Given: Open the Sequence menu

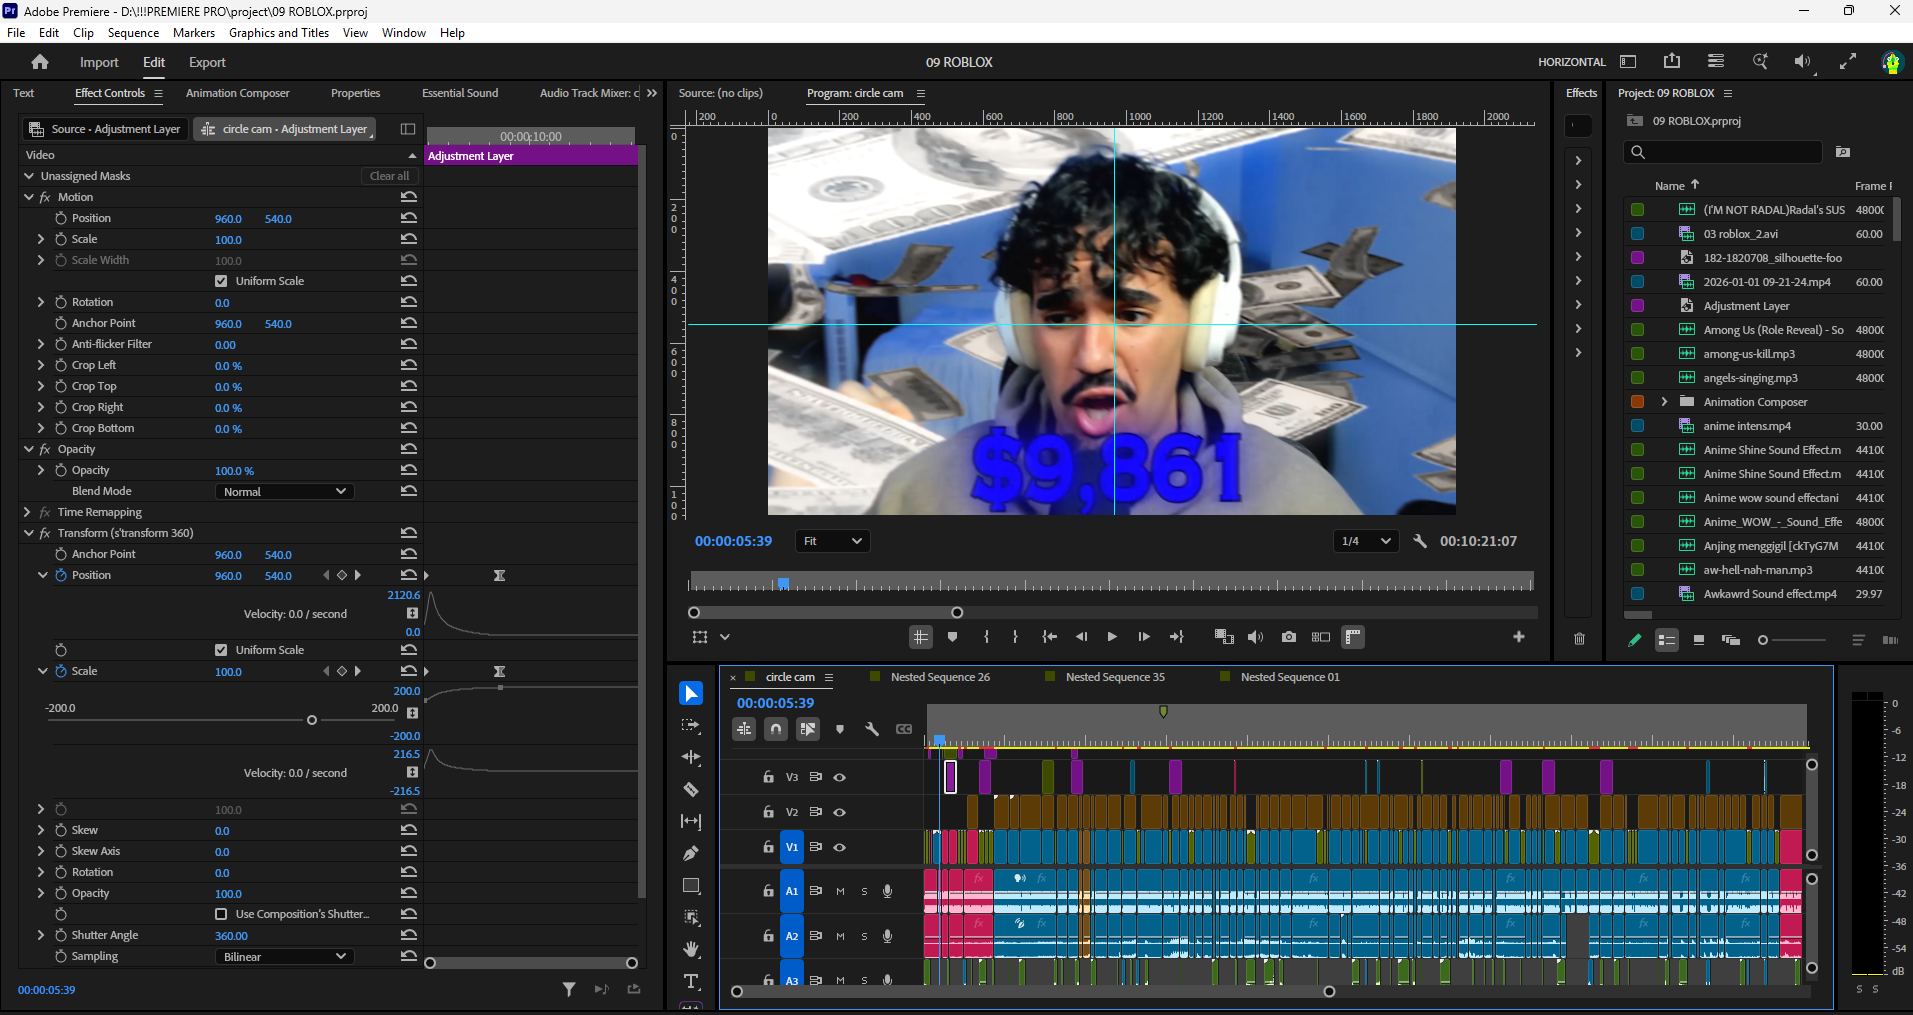Looking at the screenshot, I should coord(133,33).
